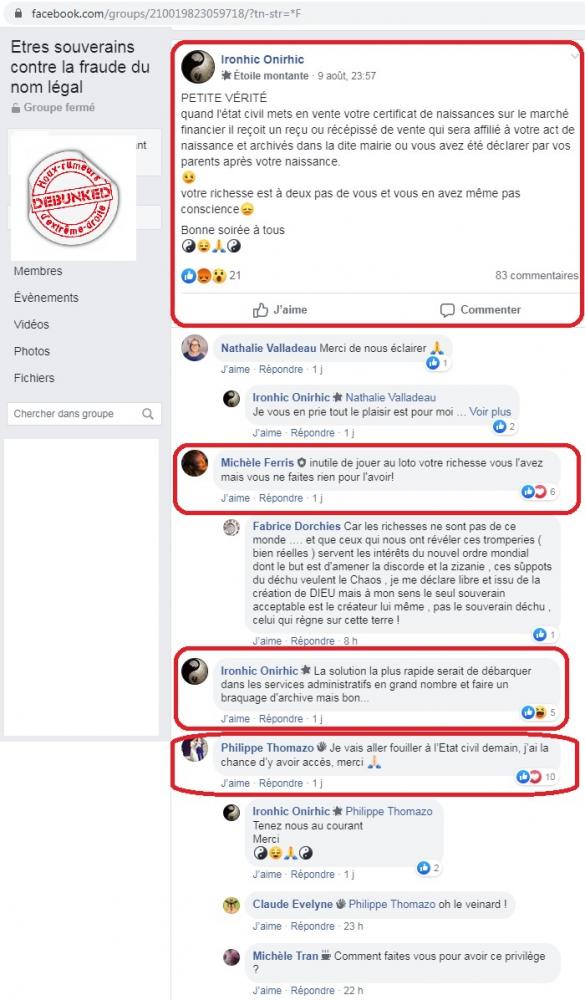Click the lock icon in address bar
The image size is (585, 1000).
click(x=18, y=13)
